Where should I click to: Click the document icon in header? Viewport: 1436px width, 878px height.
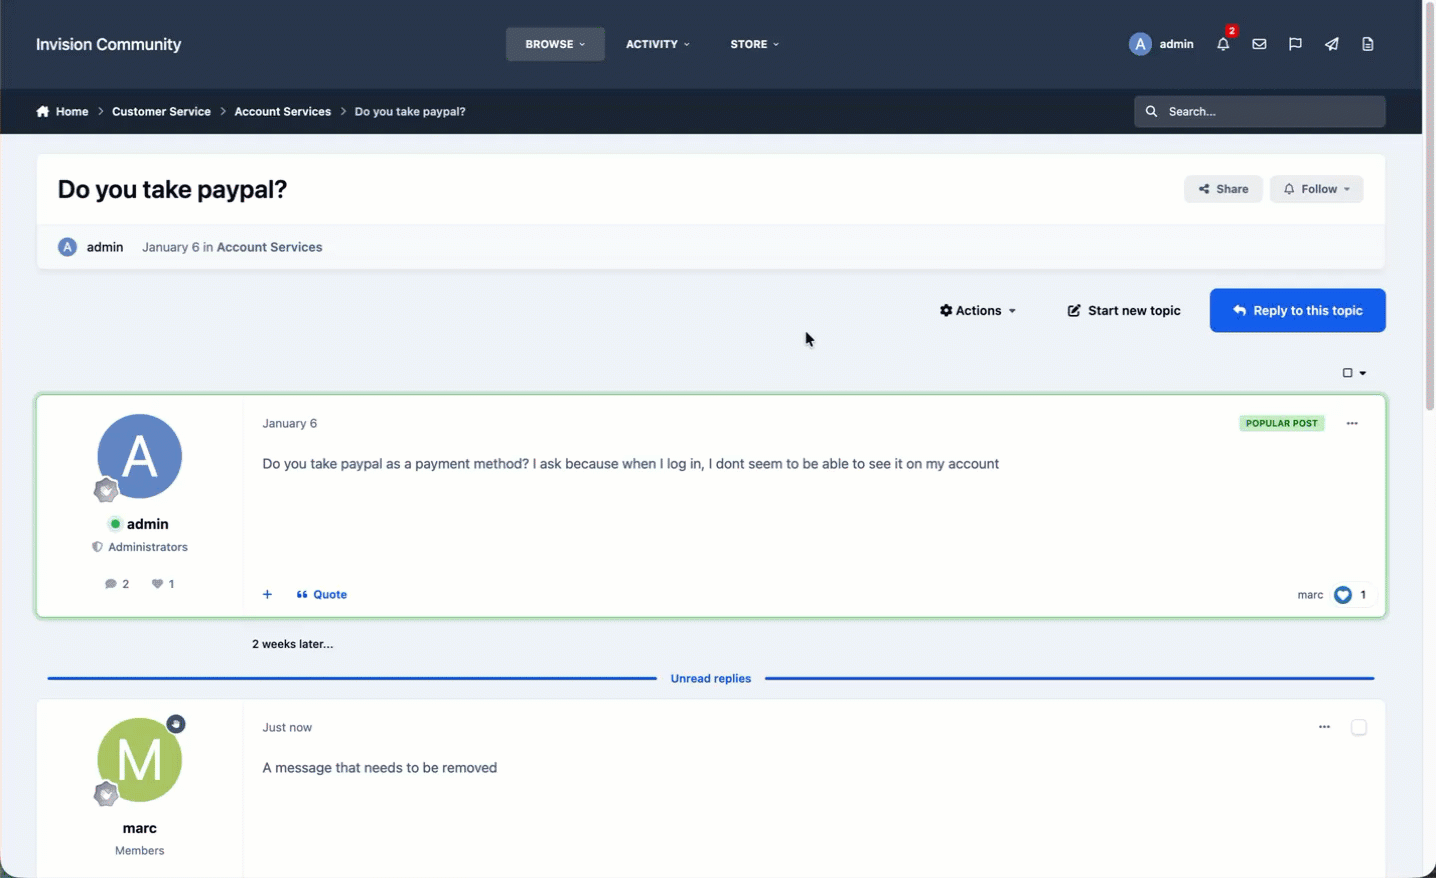(1368, 44)
